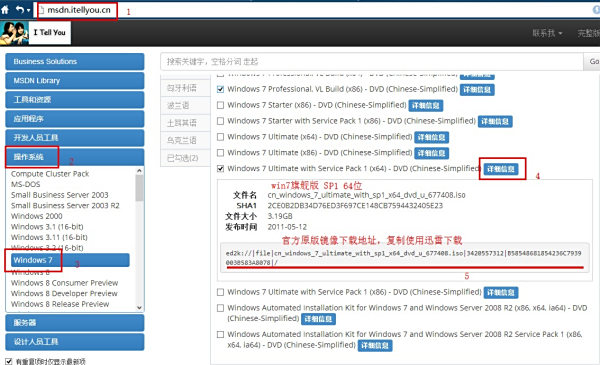Show 详细信息 for Windows 7 Ultimate (x86)
The width and height of the screenshot is (600, 365).
(432, 153)
